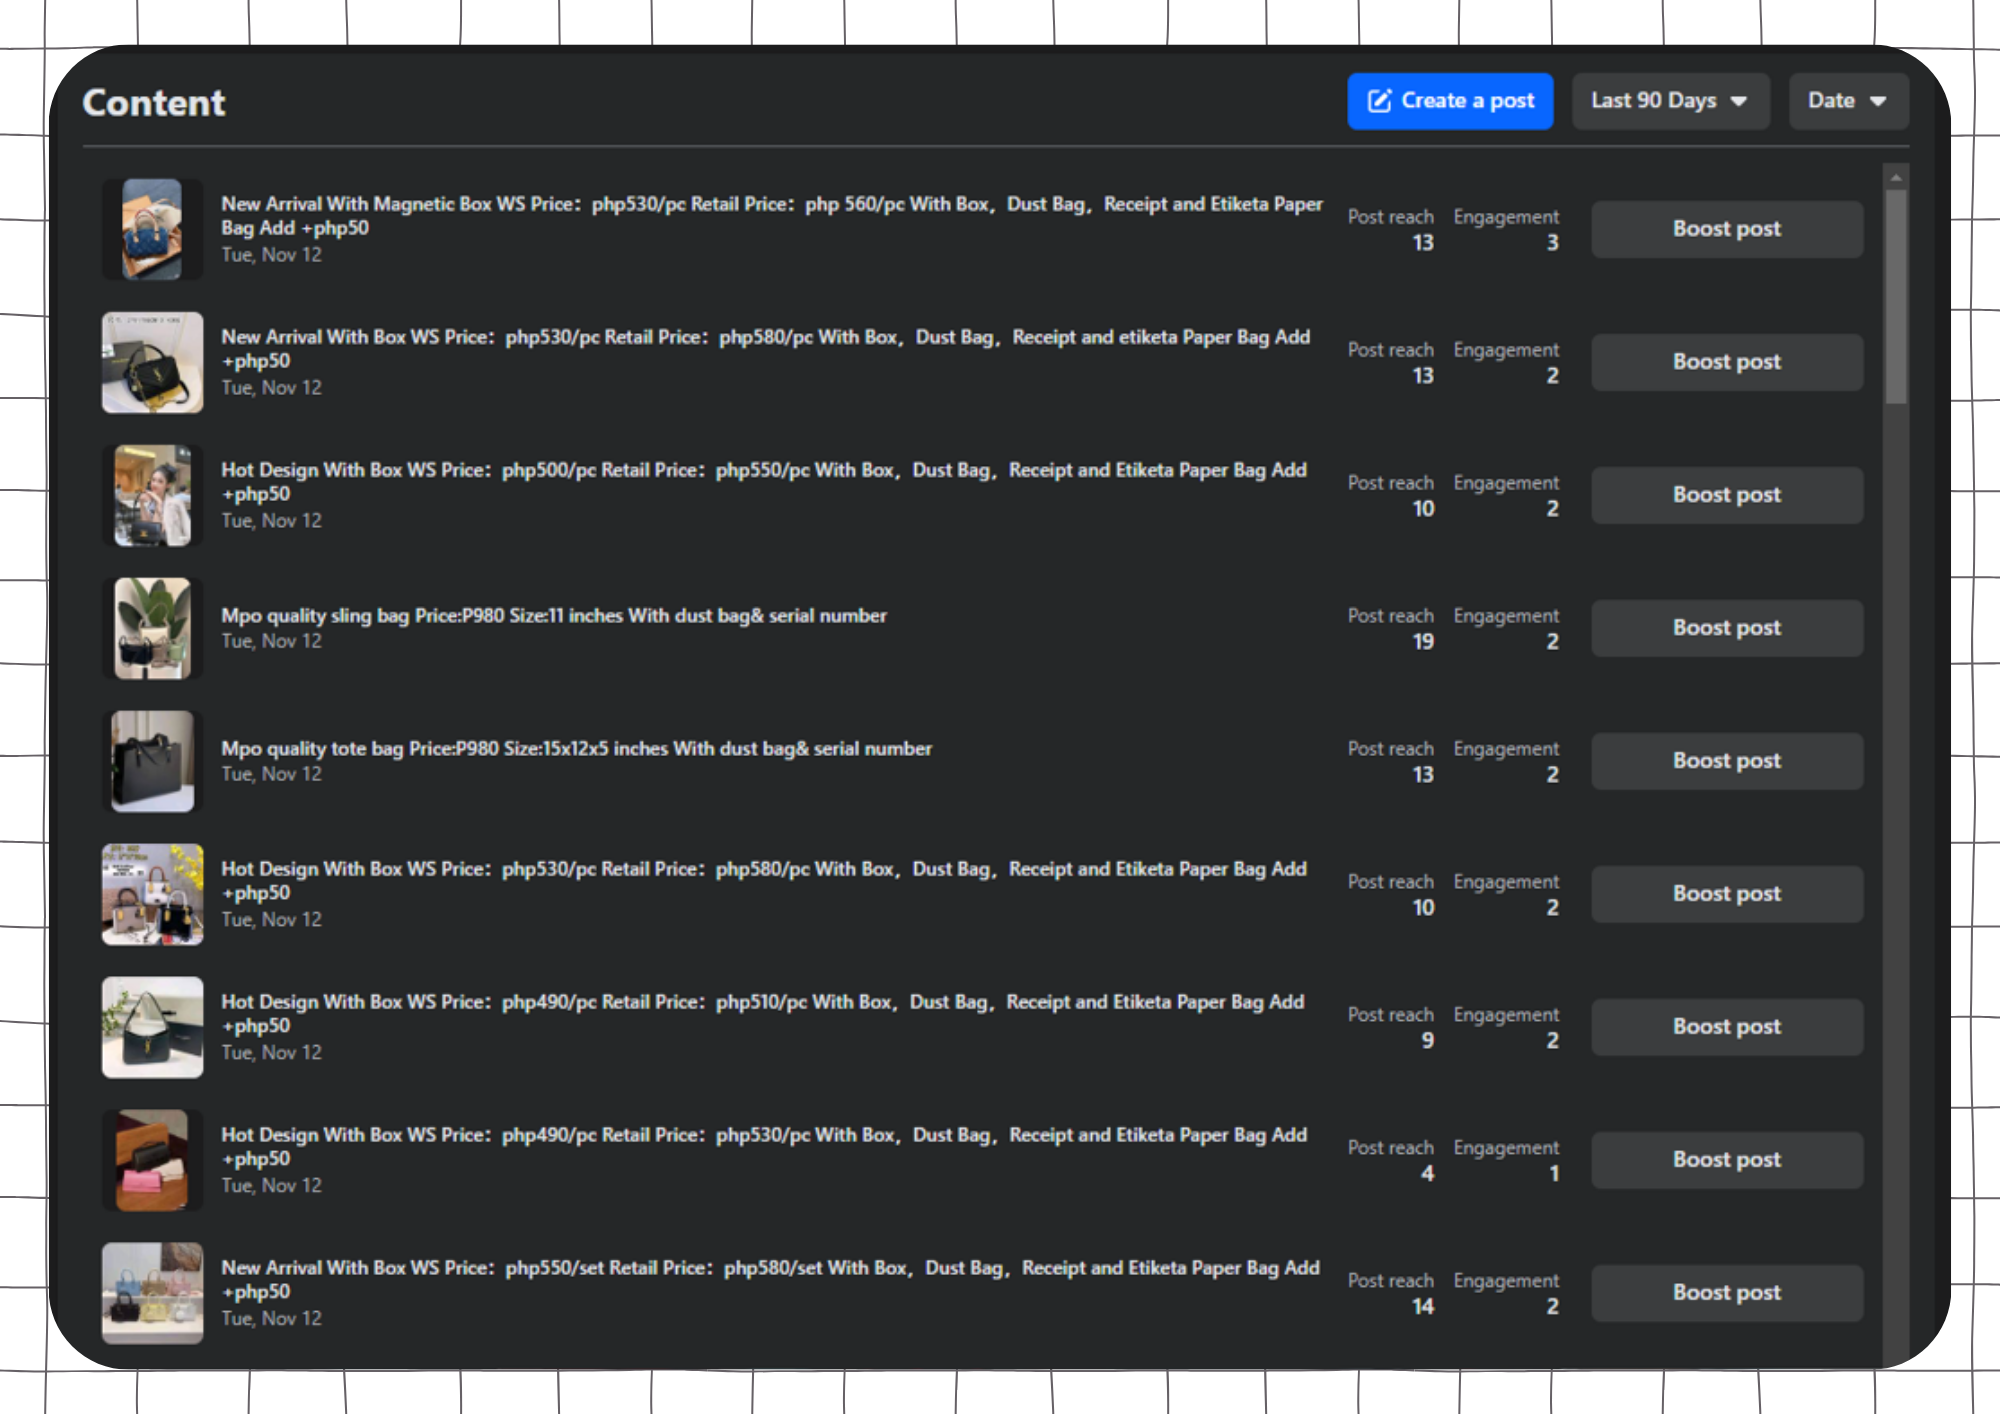Boost the php550/set New Arrival post
2000x1414 pixels.
click(x=1726, y=1293)
